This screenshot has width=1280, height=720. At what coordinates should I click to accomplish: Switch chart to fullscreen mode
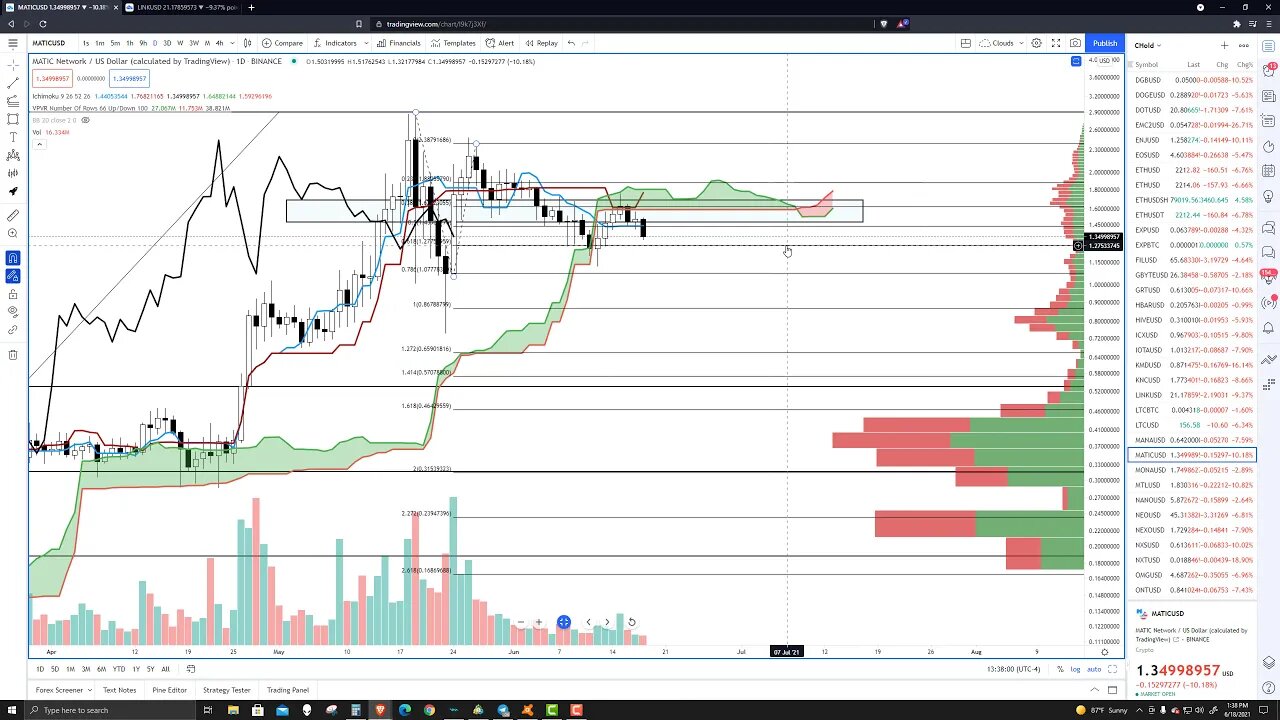click(1055, 43)
